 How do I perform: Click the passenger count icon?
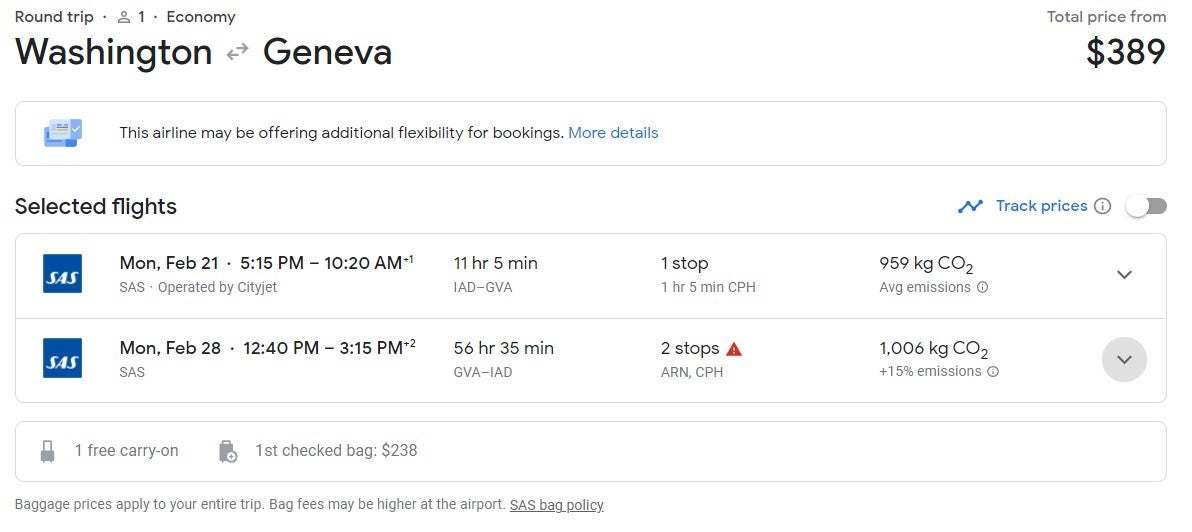tap(124, 17)
